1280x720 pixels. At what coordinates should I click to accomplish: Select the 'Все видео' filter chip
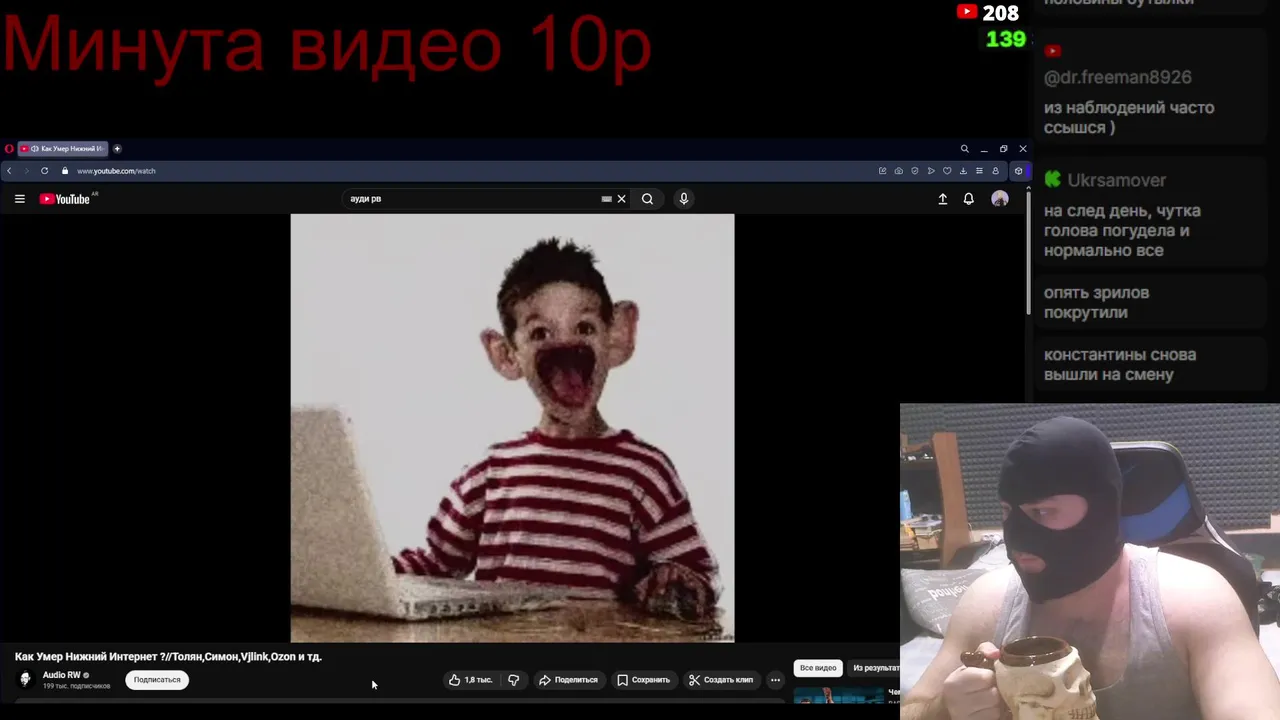pyautogui.click(x=818, y=668)
